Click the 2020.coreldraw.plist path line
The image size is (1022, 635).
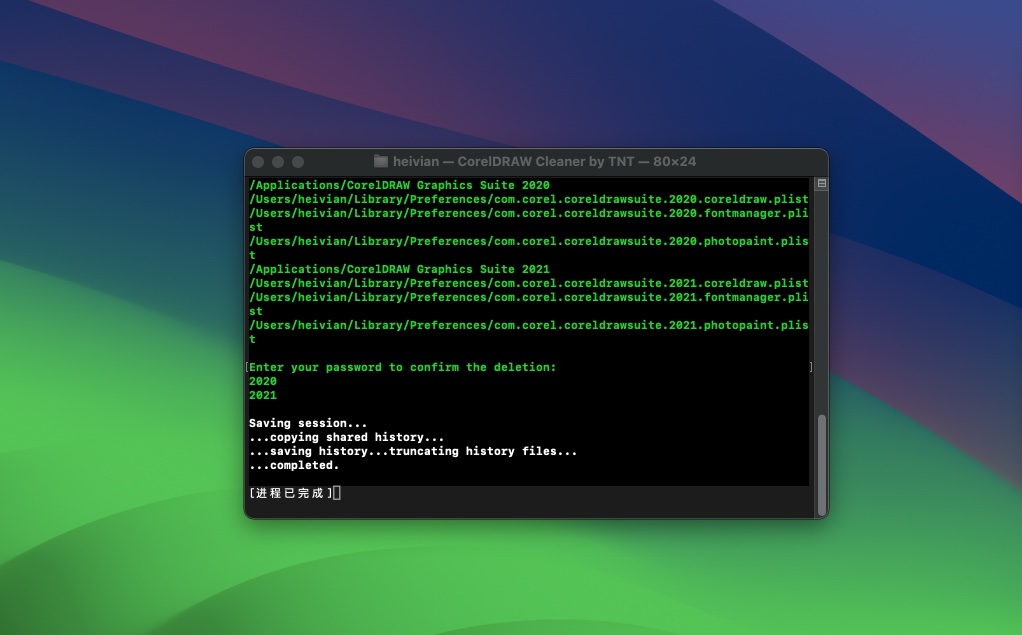[528, 199]
